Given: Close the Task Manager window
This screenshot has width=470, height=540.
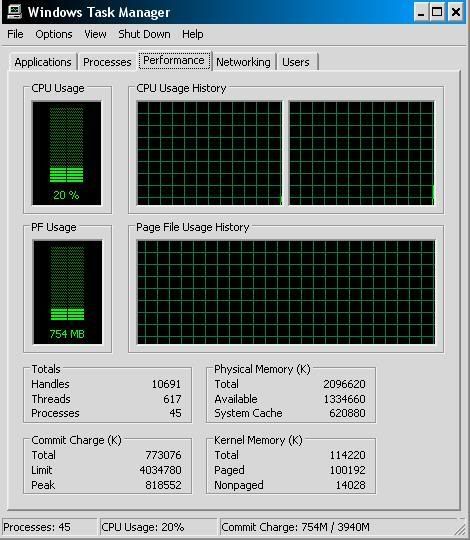Looking at the screenshot, I should click(x=456, y=12).
